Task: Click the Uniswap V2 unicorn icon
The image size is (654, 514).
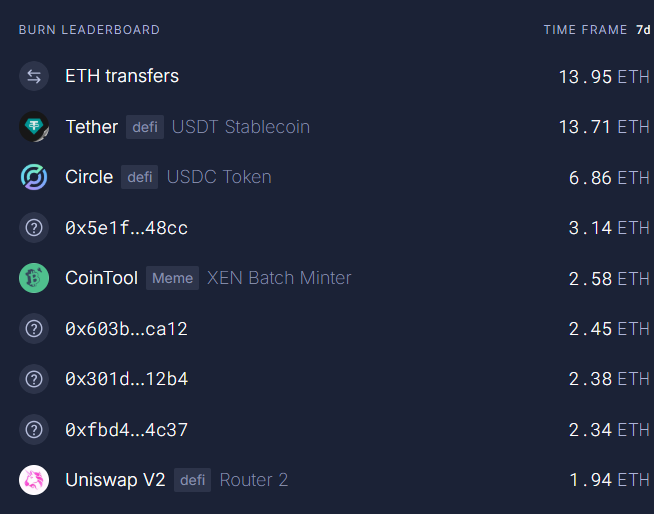Action: 34,480
